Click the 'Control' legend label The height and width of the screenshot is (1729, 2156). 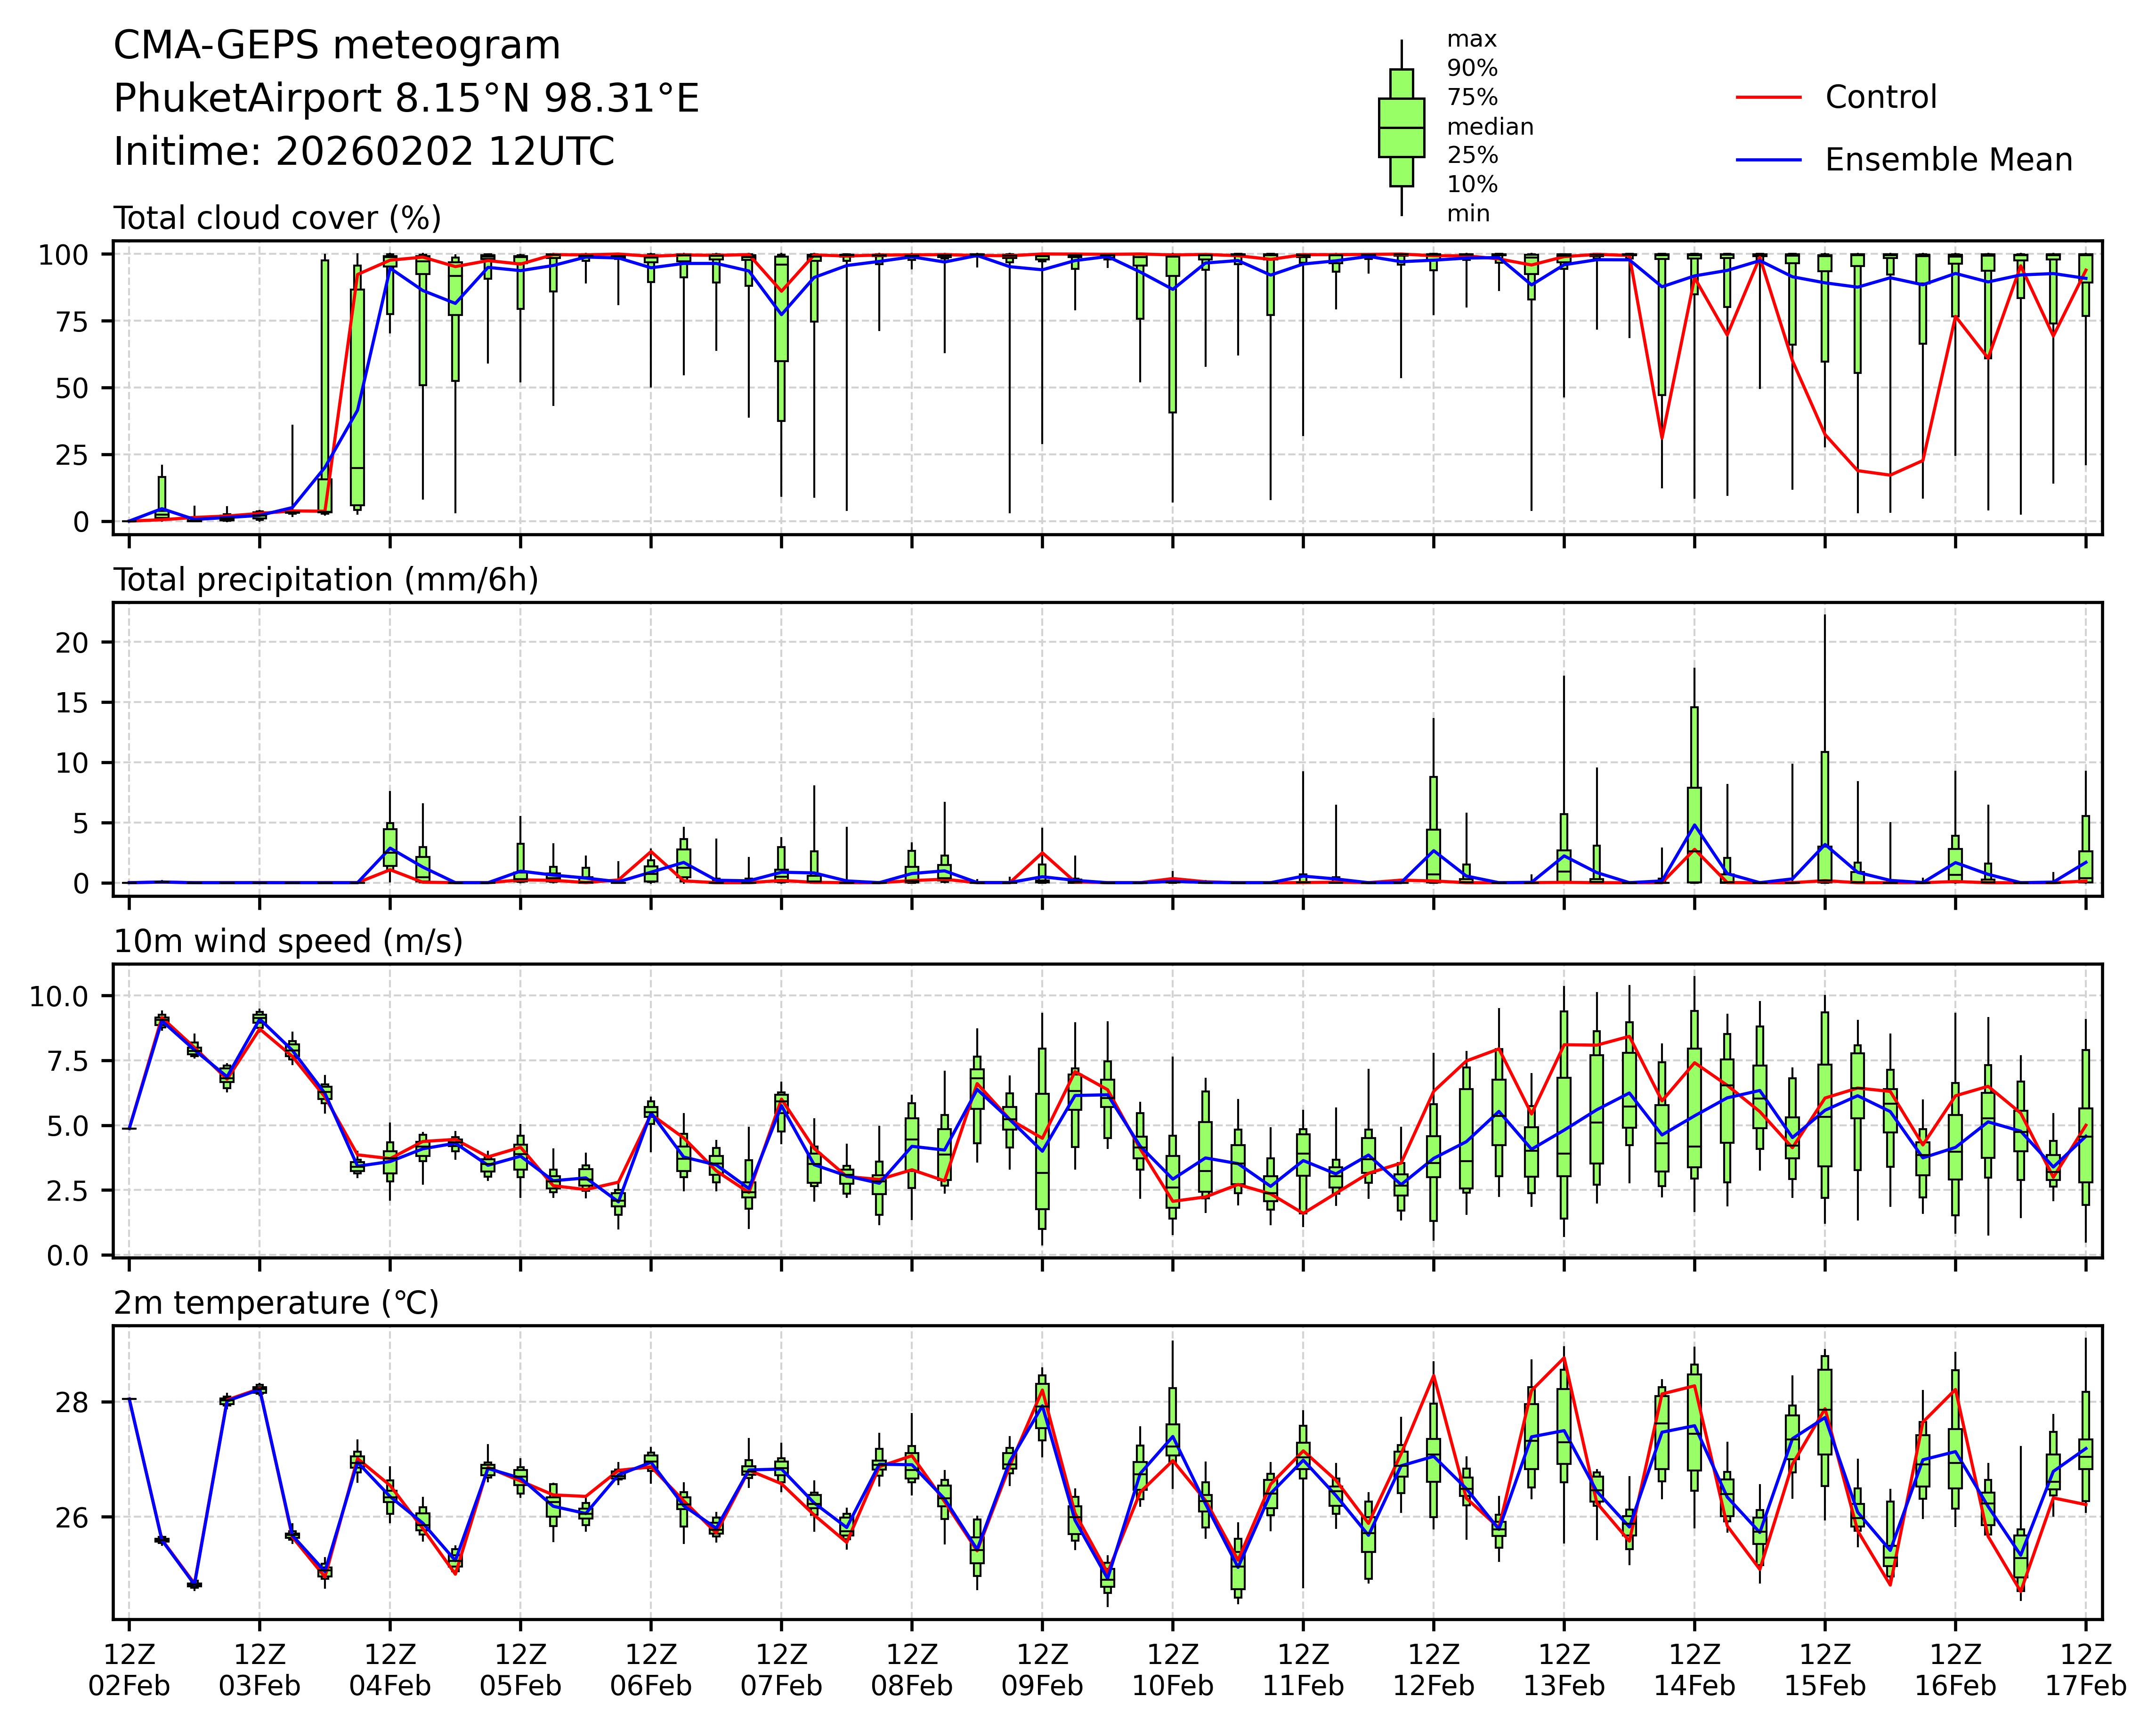[x=1880, y=98]
